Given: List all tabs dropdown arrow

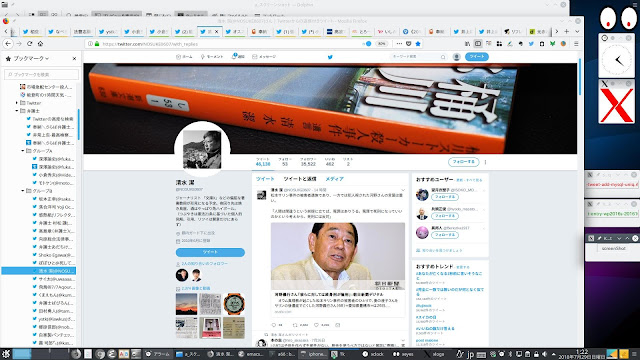Looking at the screenshot, I should 577,31.
